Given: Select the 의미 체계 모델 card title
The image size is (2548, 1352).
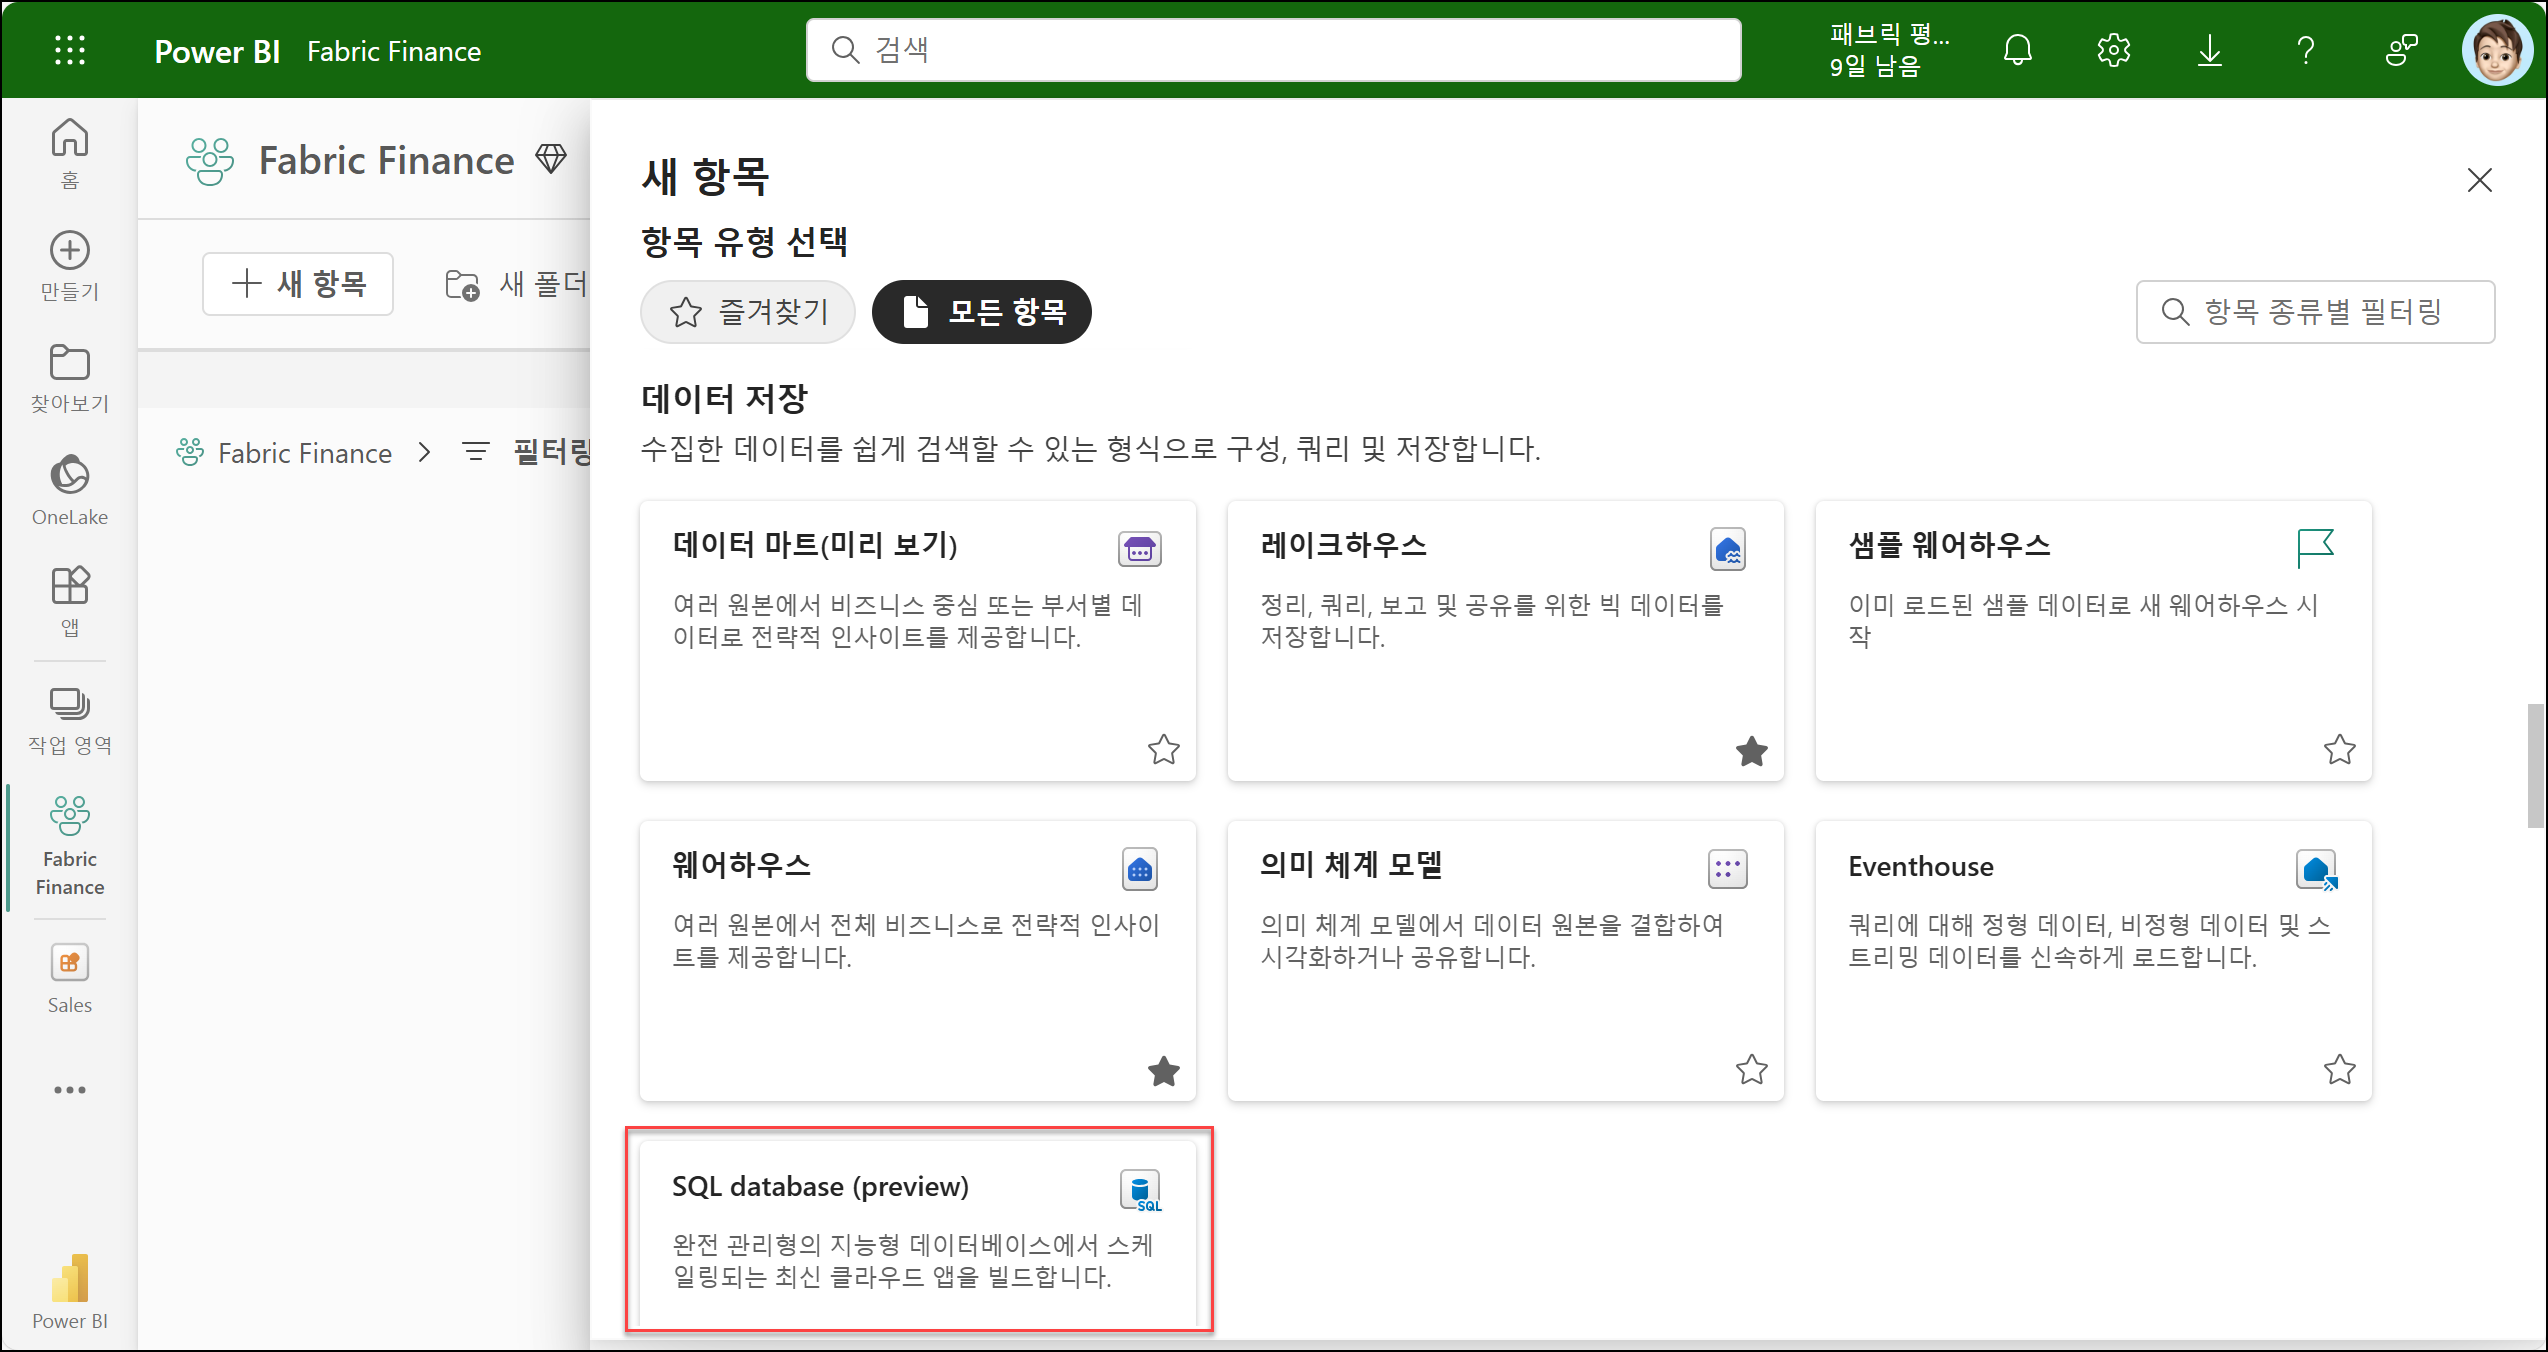Looking at the screenshot, I should point(1351,865).
